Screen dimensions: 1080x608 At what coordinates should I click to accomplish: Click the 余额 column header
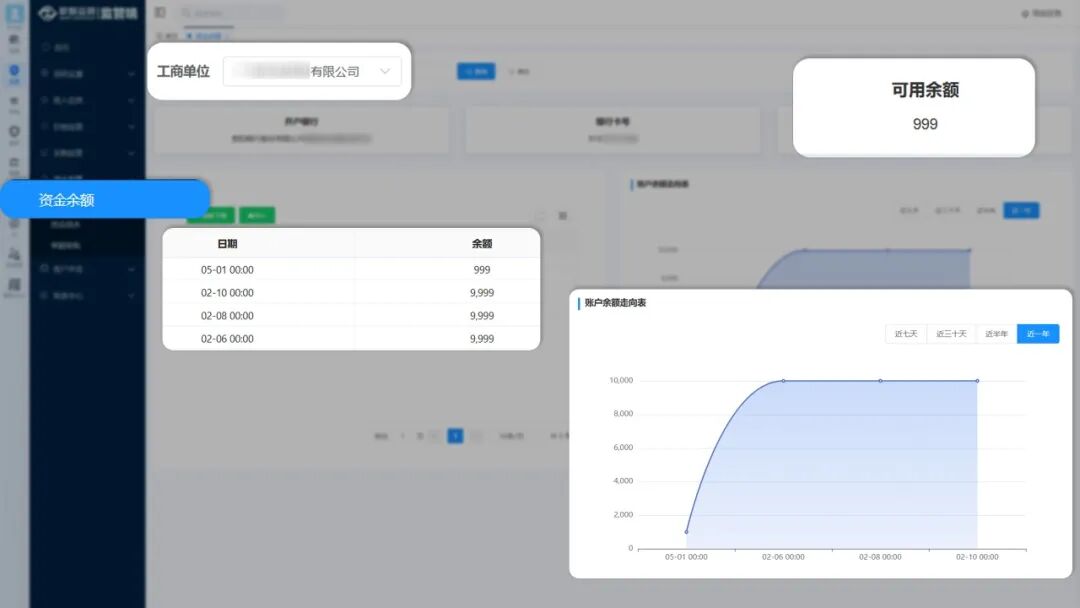click(481, 244)
